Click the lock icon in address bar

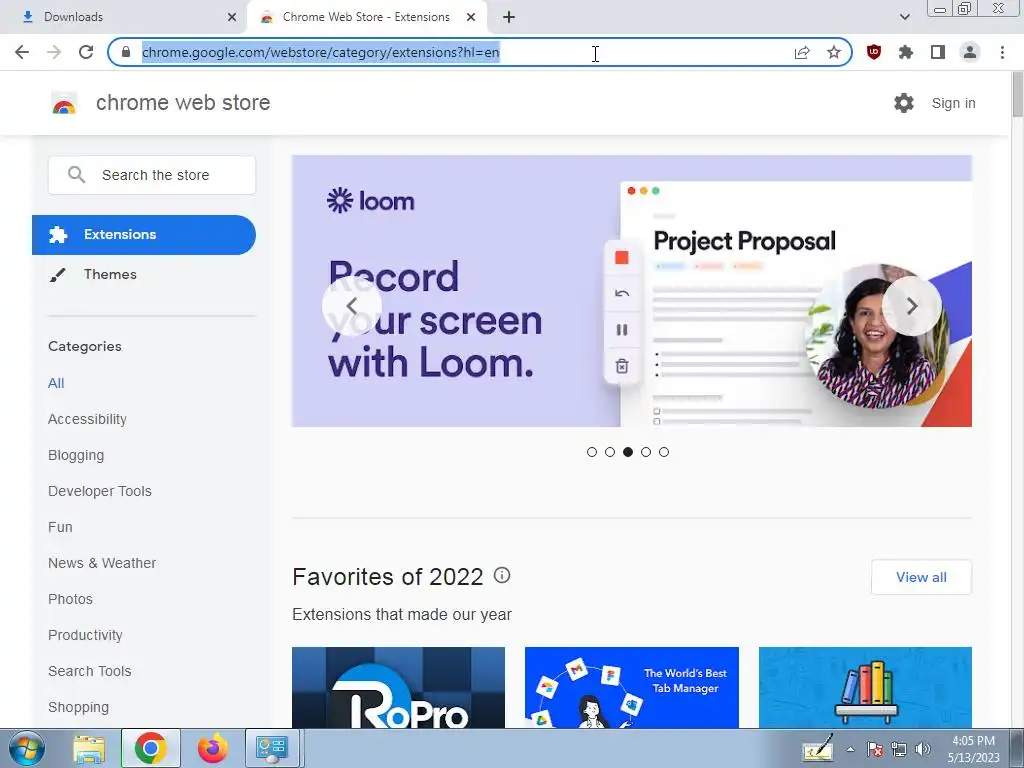[x=126, y=52]
